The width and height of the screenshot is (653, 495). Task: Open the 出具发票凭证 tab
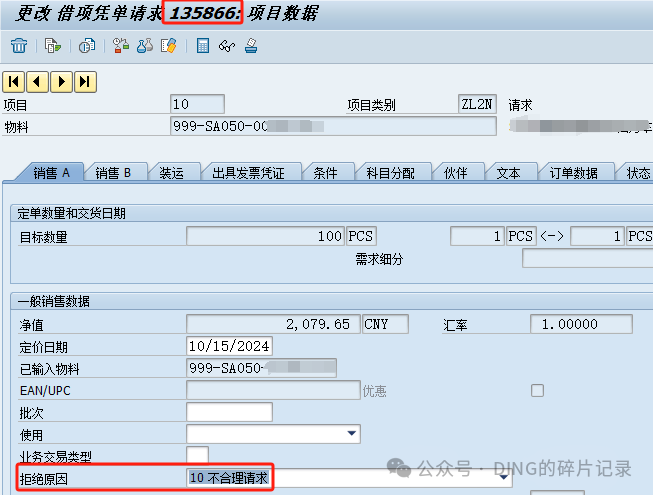point(248,173)
